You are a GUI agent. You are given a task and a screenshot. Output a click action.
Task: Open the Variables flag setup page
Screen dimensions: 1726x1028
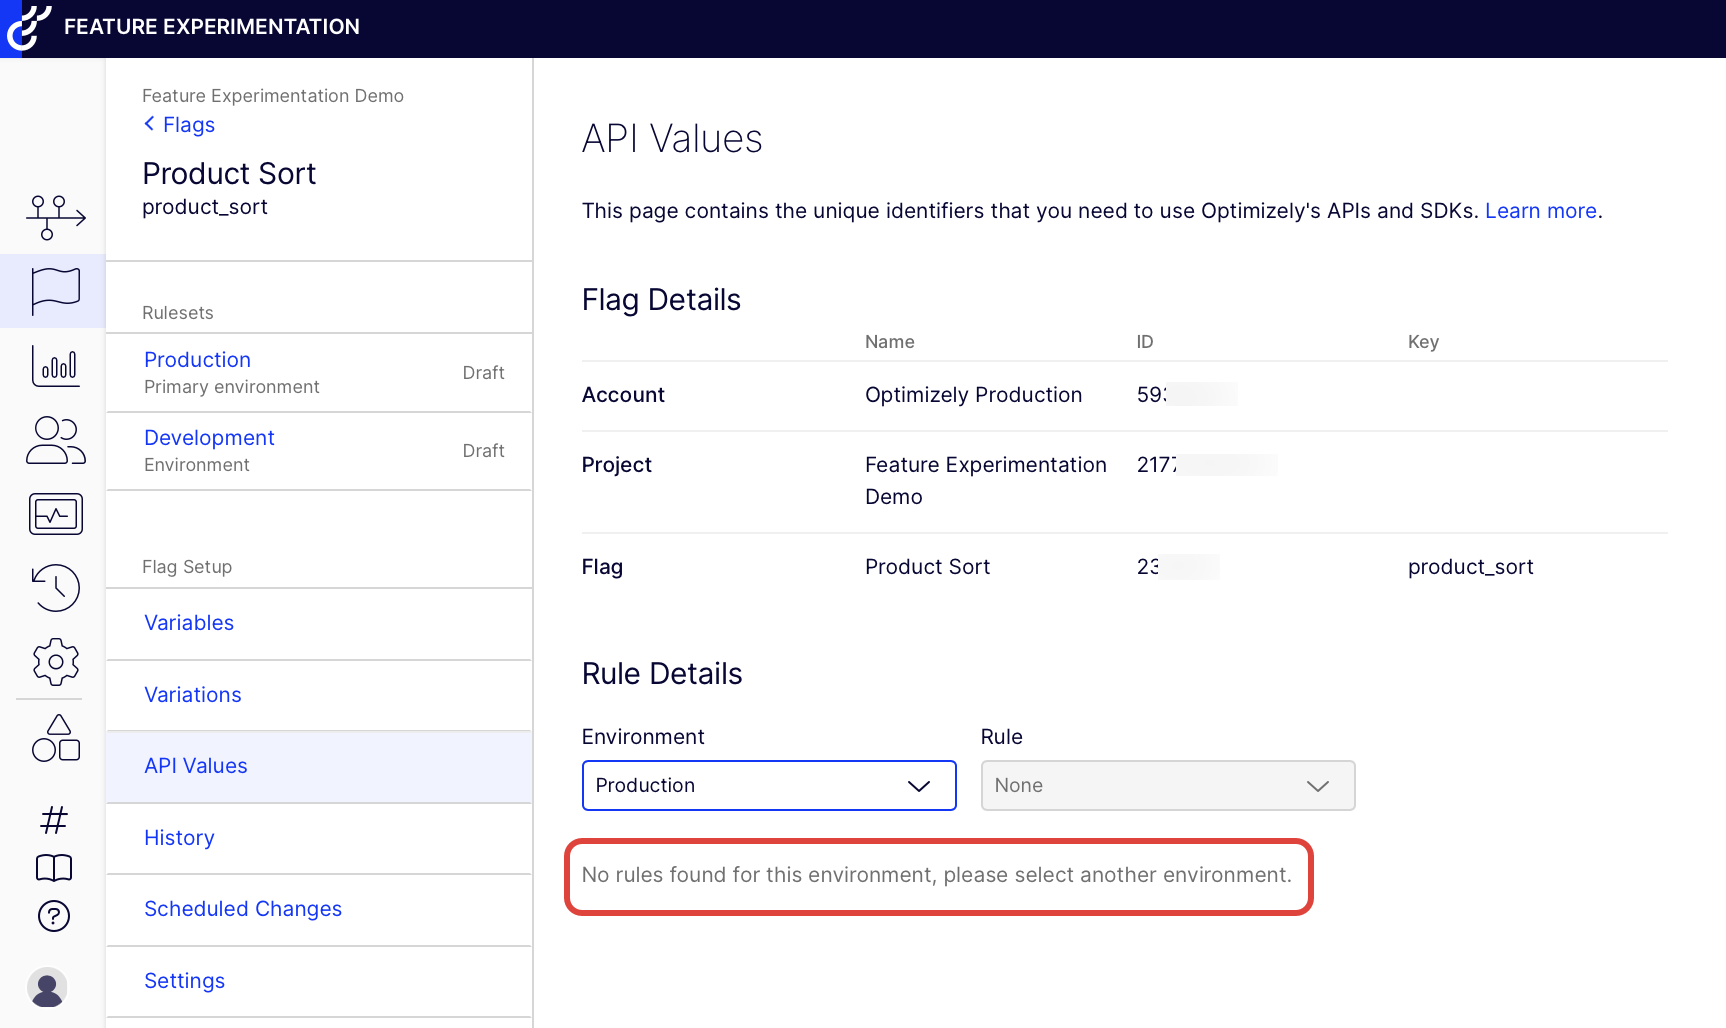tap(189, 623)
